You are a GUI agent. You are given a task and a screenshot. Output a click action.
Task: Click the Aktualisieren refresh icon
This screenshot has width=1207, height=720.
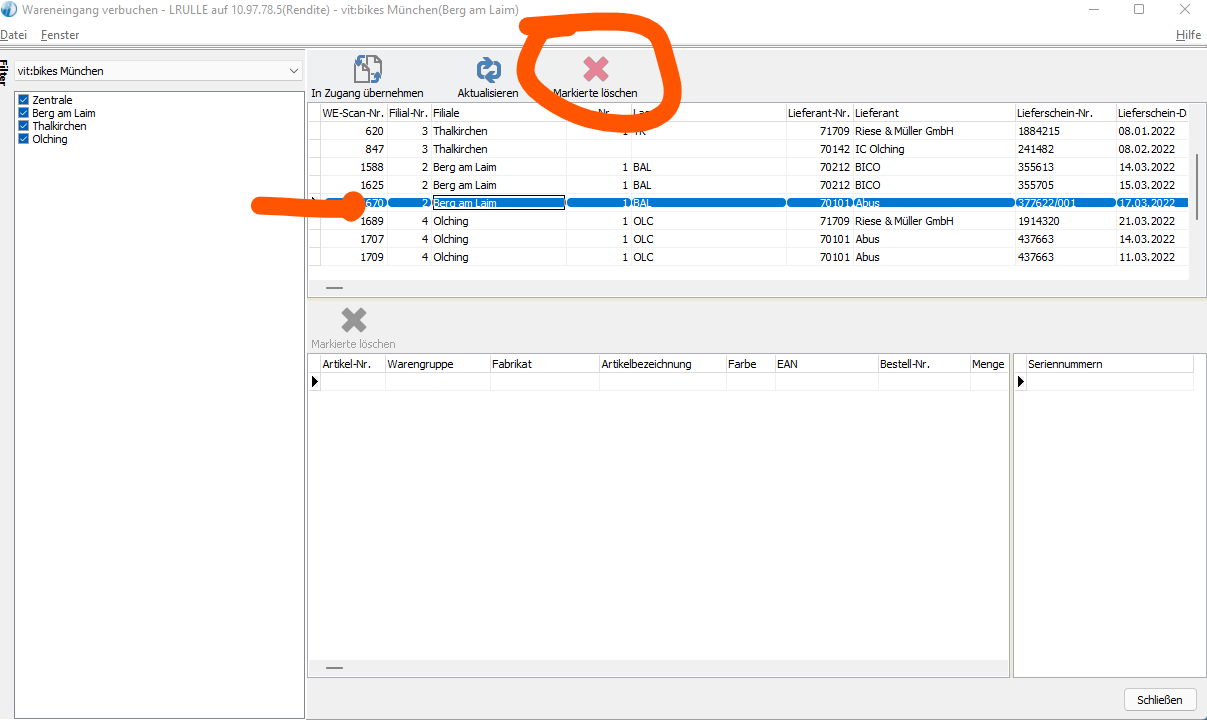pyautogui.click(x=488, y=70)
